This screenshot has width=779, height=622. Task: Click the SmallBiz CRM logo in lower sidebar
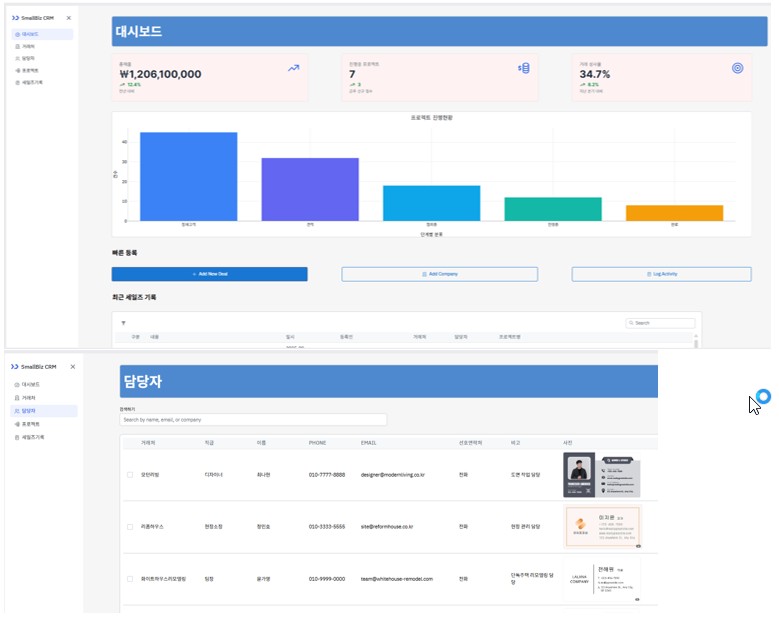[x=36, y=367]
